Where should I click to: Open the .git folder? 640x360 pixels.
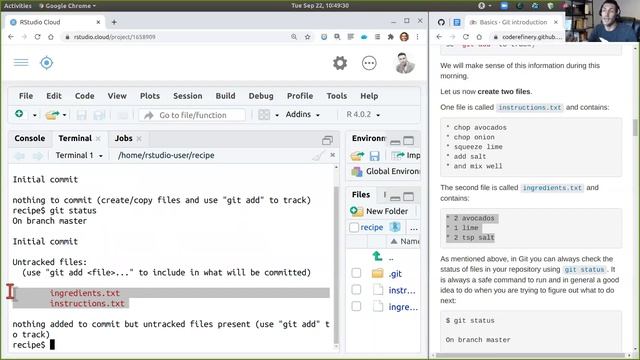point(395,273)
